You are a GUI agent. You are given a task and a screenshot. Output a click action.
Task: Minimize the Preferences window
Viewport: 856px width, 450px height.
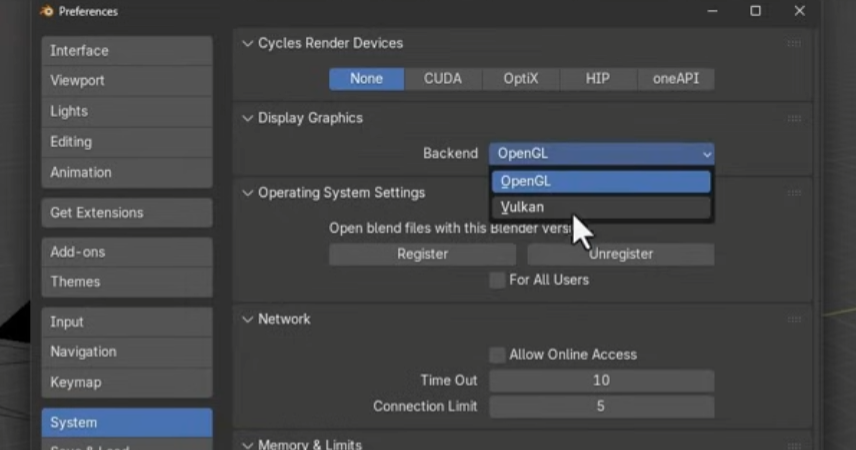[x=712, y=11]
